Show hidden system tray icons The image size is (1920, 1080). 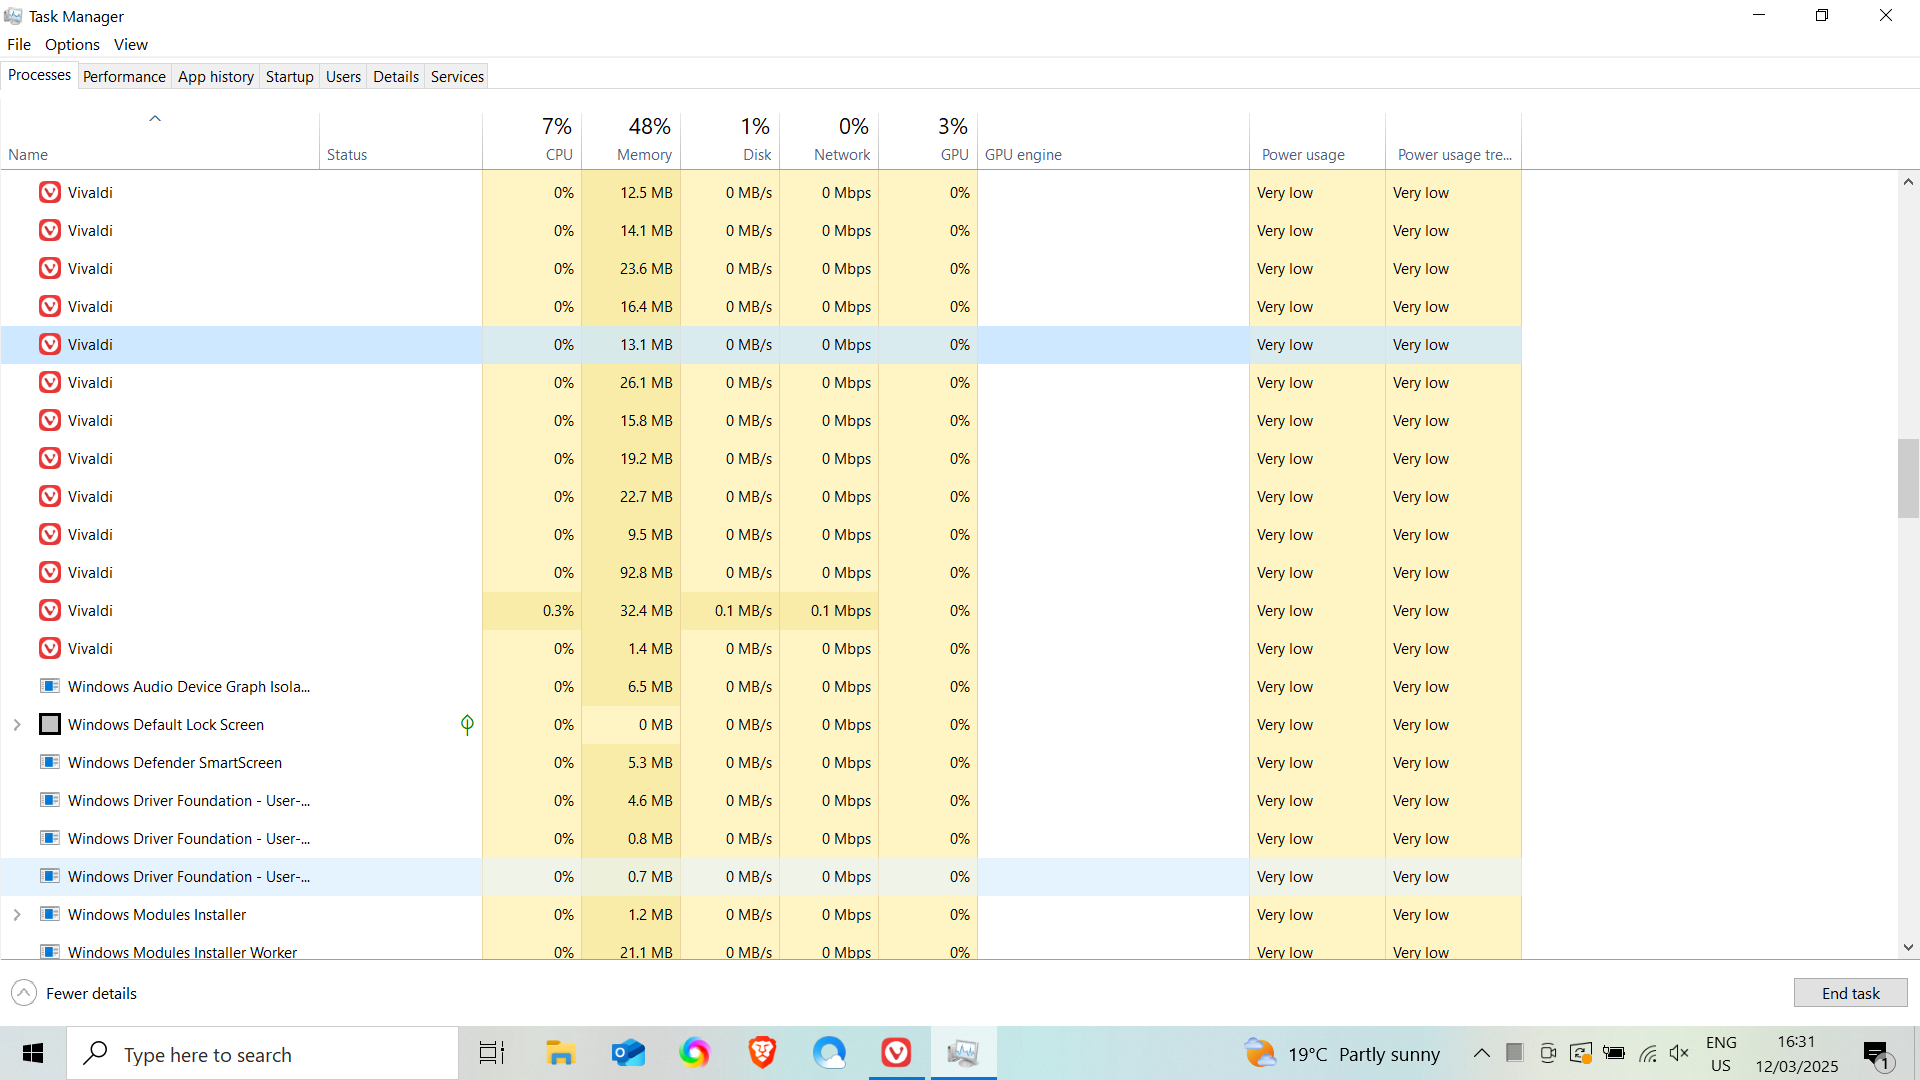[1482, 1053]
